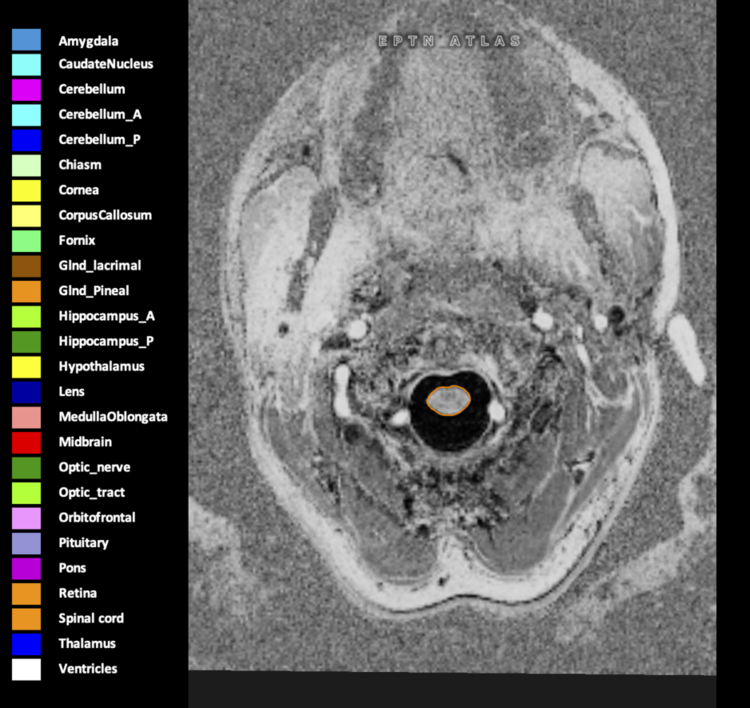The width and height of the screenshot is (750, 708).
Task: Select the Fornix green swatch
Action: click(x=26, y=241)
